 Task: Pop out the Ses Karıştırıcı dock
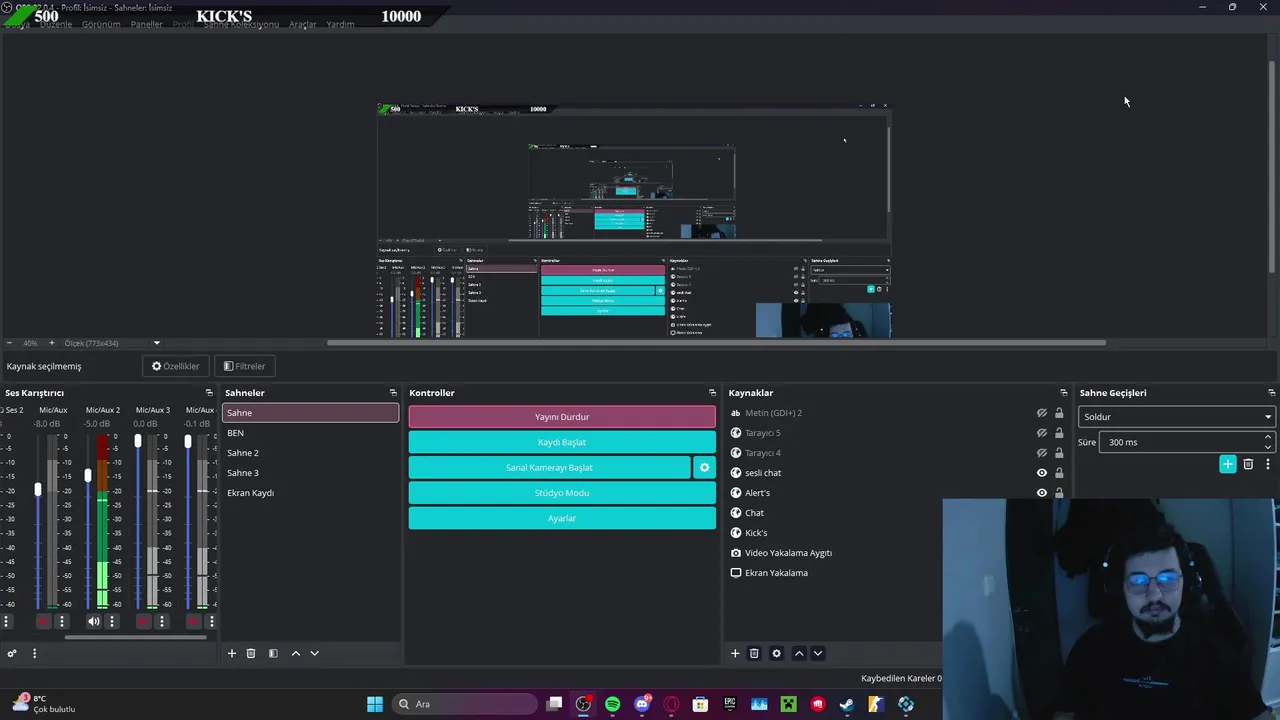click(x=209, y=393)
